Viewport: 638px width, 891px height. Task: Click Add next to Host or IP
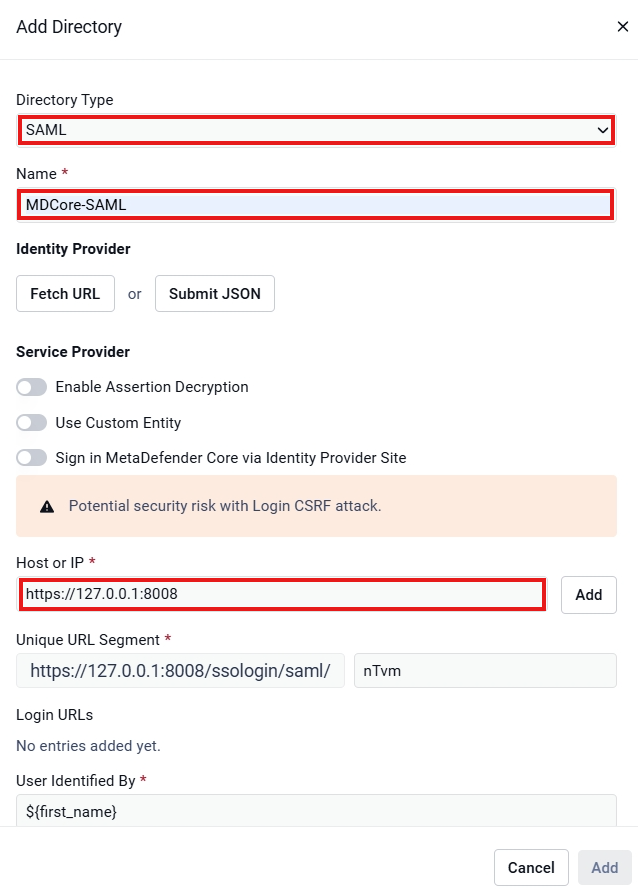(589, 595)
